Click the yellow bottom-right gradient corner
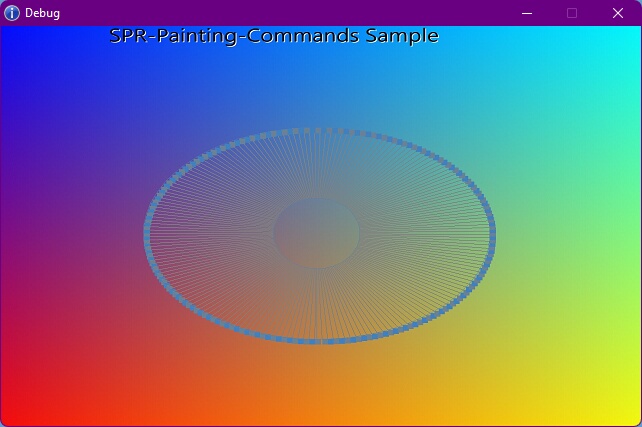Viewport: 642px width, 427px height. (x=628, y=415)
